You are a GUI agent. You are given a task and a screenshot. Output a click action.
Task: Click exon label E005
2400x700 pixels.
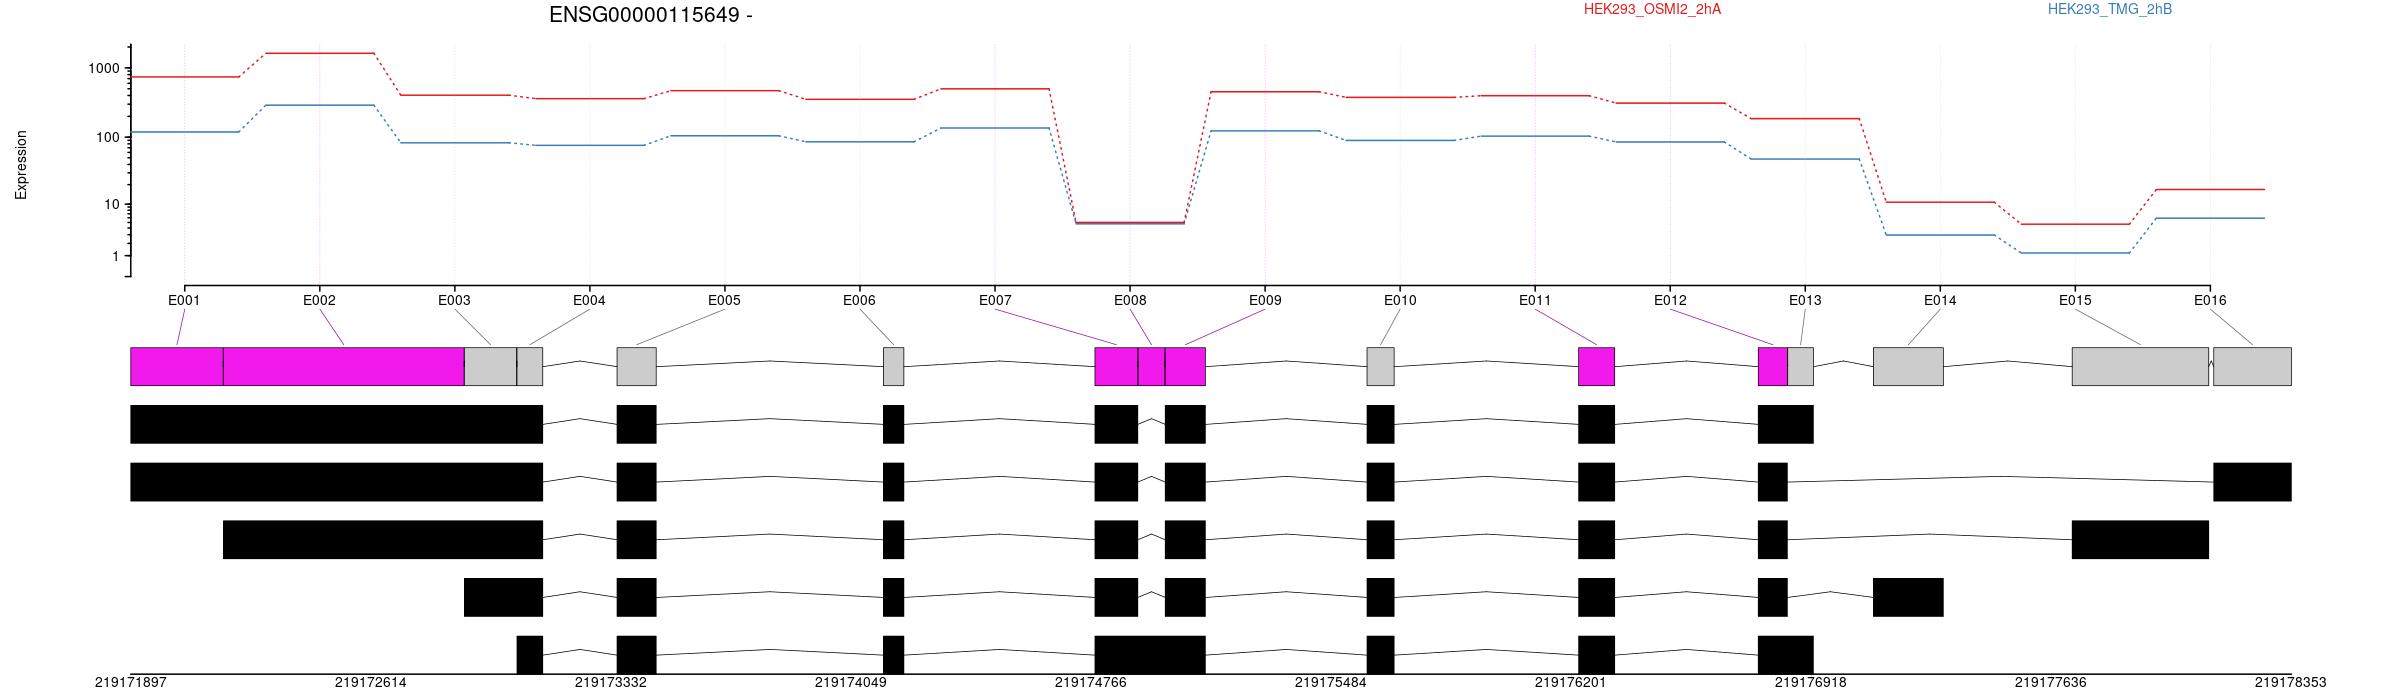724,300
